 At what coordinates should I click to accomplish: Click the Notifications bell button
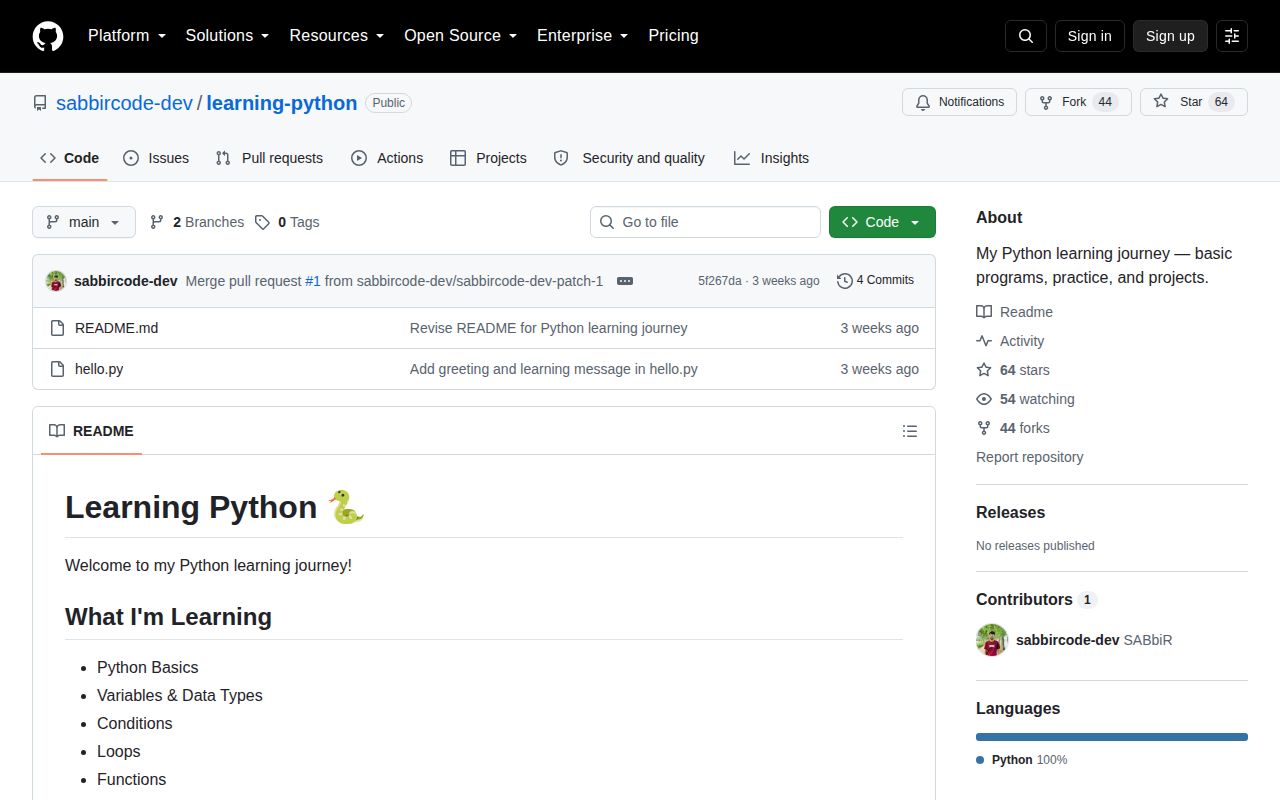tap(960, 102)
